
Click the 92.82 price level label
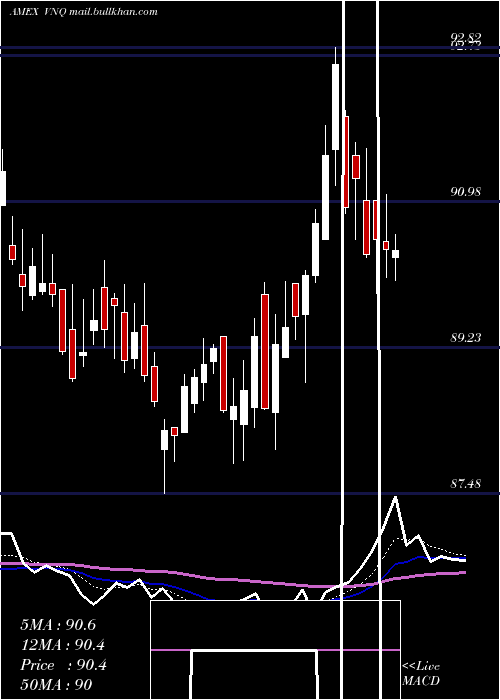(466, 38)
